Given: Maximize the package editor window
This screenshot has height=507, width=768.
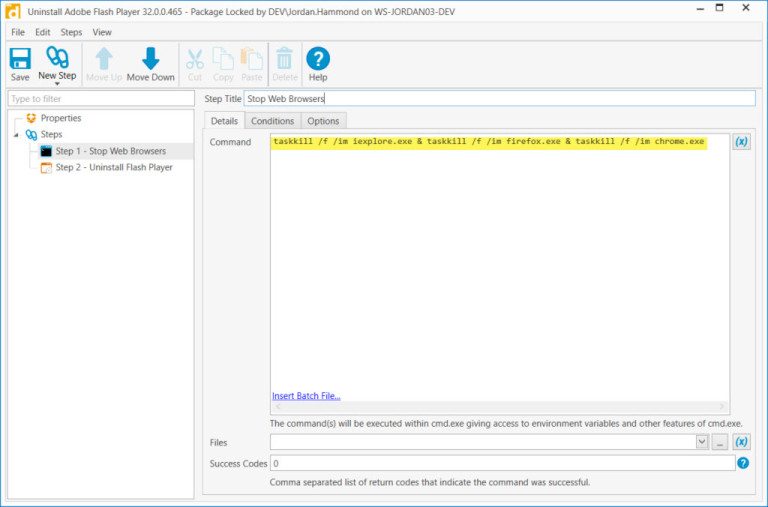Looking at the screenshot, I should tap(720, 7).
